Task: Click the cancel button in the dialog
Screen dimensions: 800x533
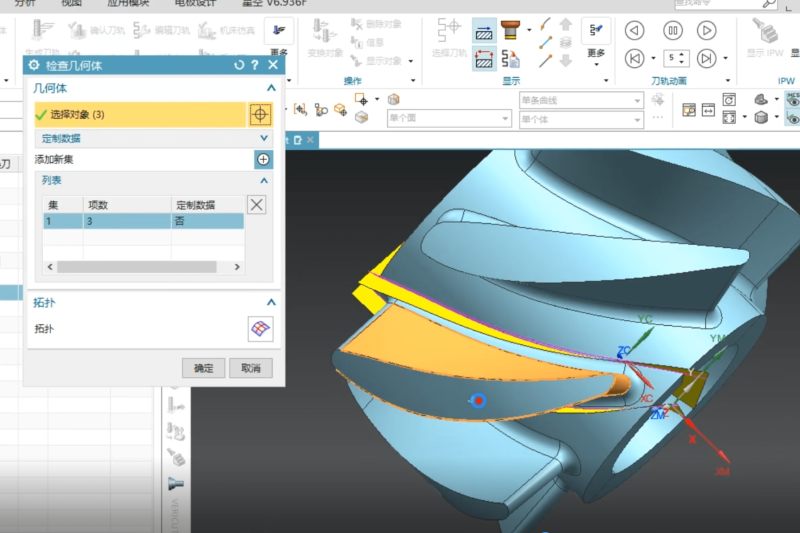Action: pyautogui.click(x=250, y=368)
